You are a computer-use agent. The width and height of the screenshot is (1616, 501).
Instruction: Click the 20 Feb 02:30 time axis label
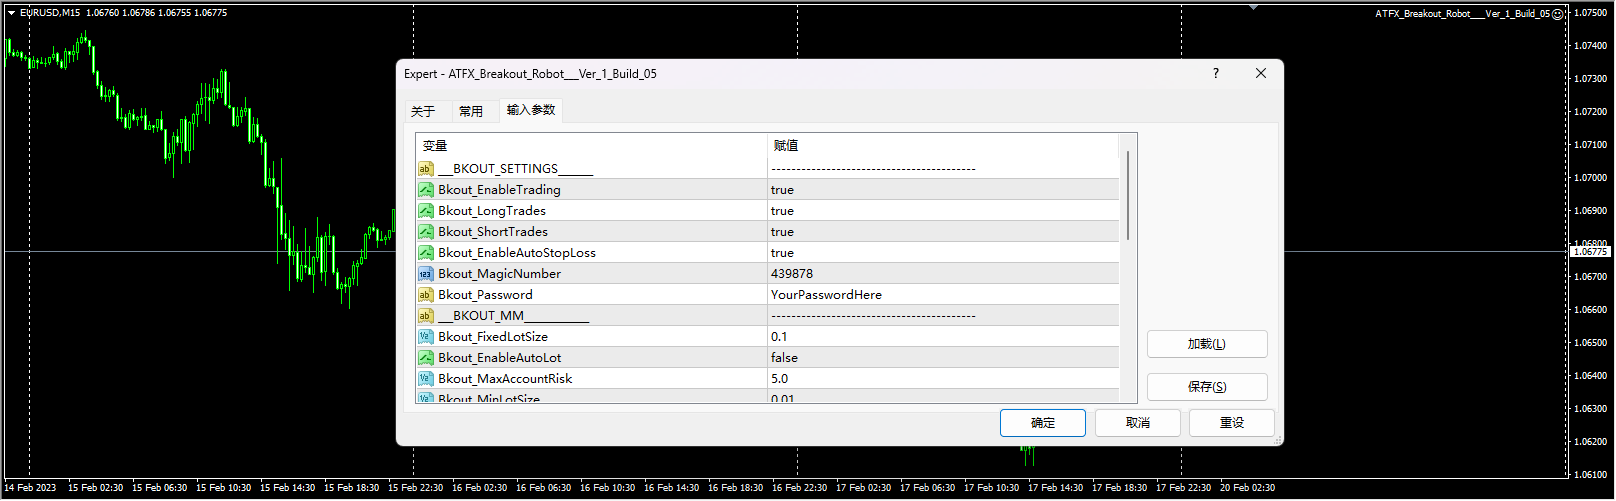click(x=1247, y=488)
